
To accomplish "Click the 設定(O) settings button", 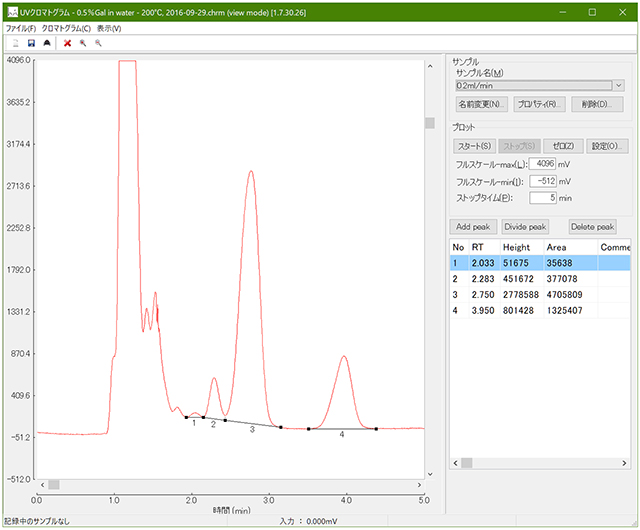I will click(606, 146).
